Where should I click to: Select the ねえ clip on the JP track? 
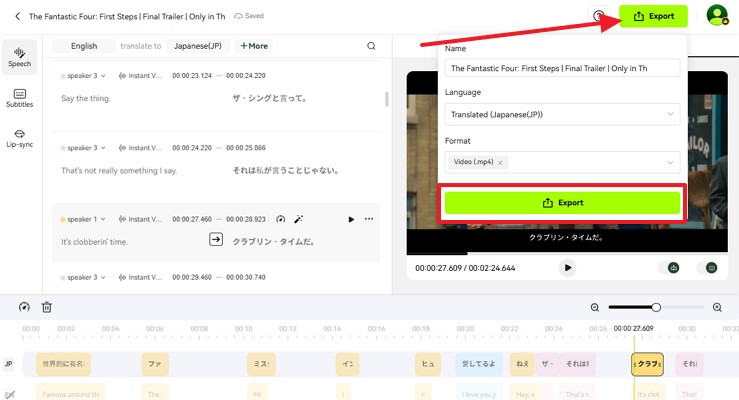522,364
